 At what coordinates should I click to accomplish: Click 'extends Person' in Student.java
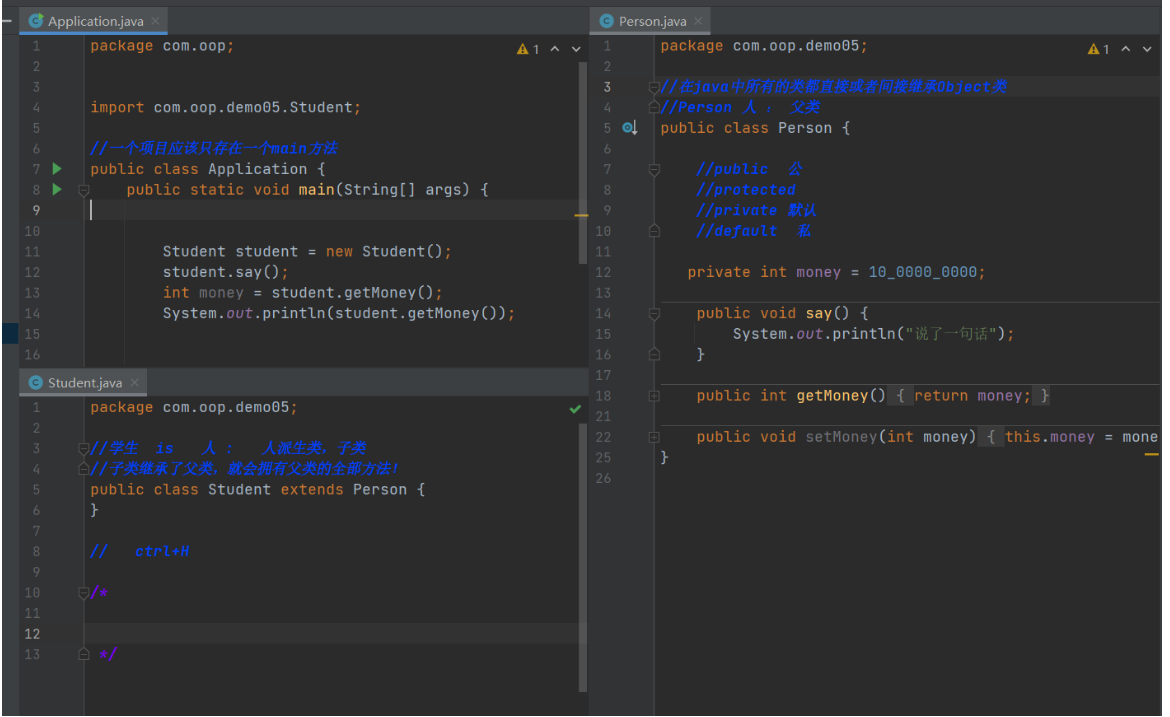point(344,489)
